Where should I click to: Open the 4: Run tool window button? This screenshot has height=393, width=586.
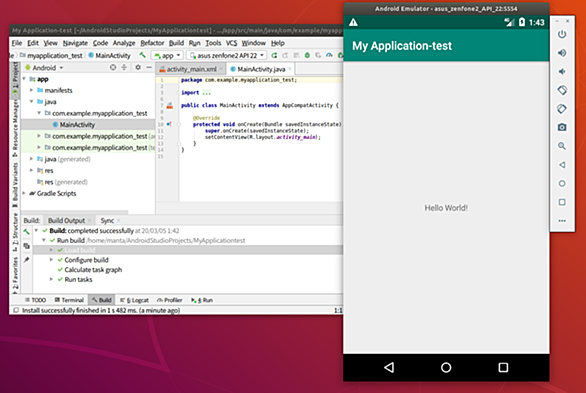202,300
